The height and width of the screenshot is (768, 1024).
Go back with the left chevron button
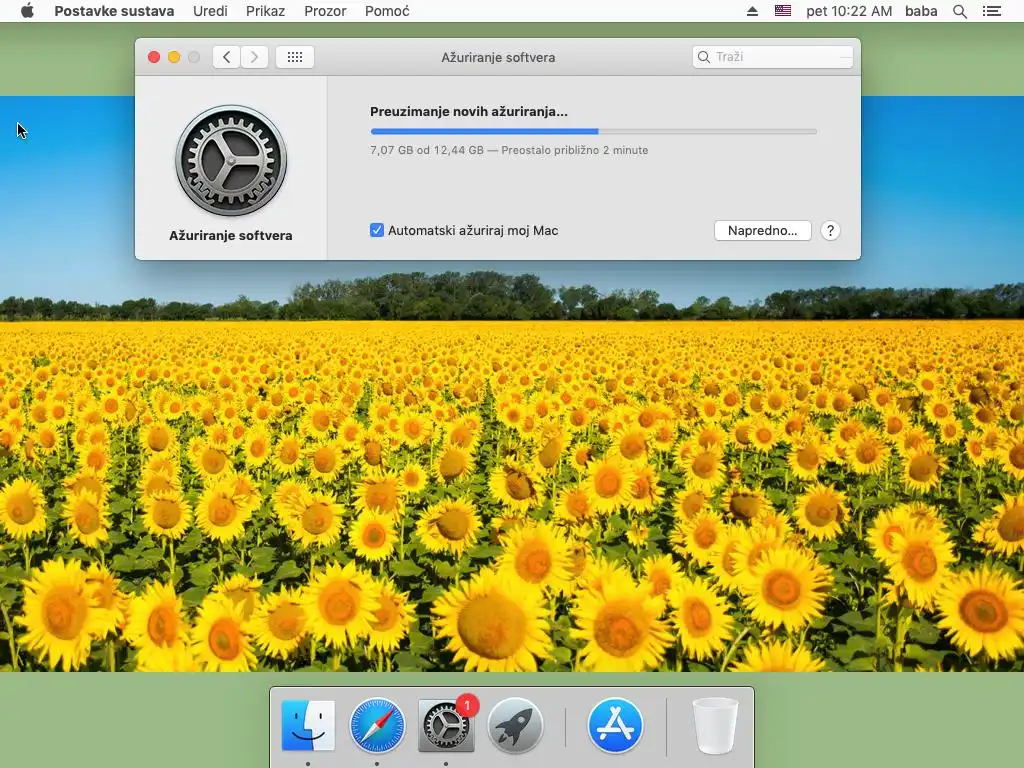coord(226,57)
